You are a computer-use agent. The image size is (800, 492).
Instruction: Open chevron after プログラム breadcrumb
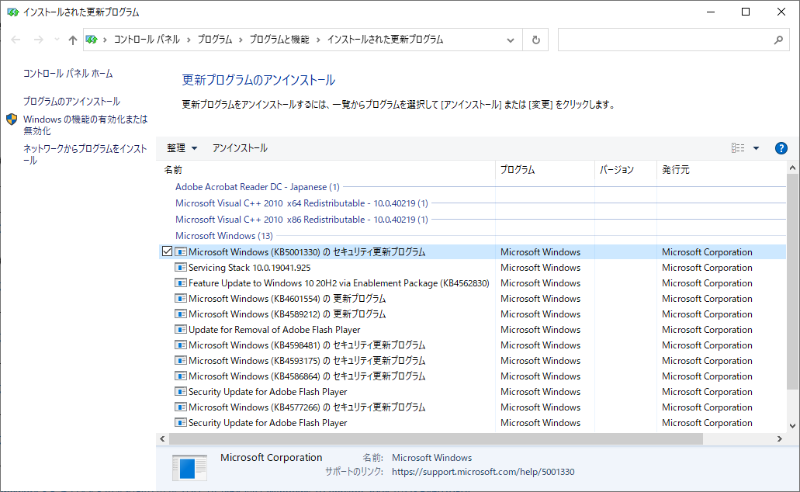pos(241,40)
